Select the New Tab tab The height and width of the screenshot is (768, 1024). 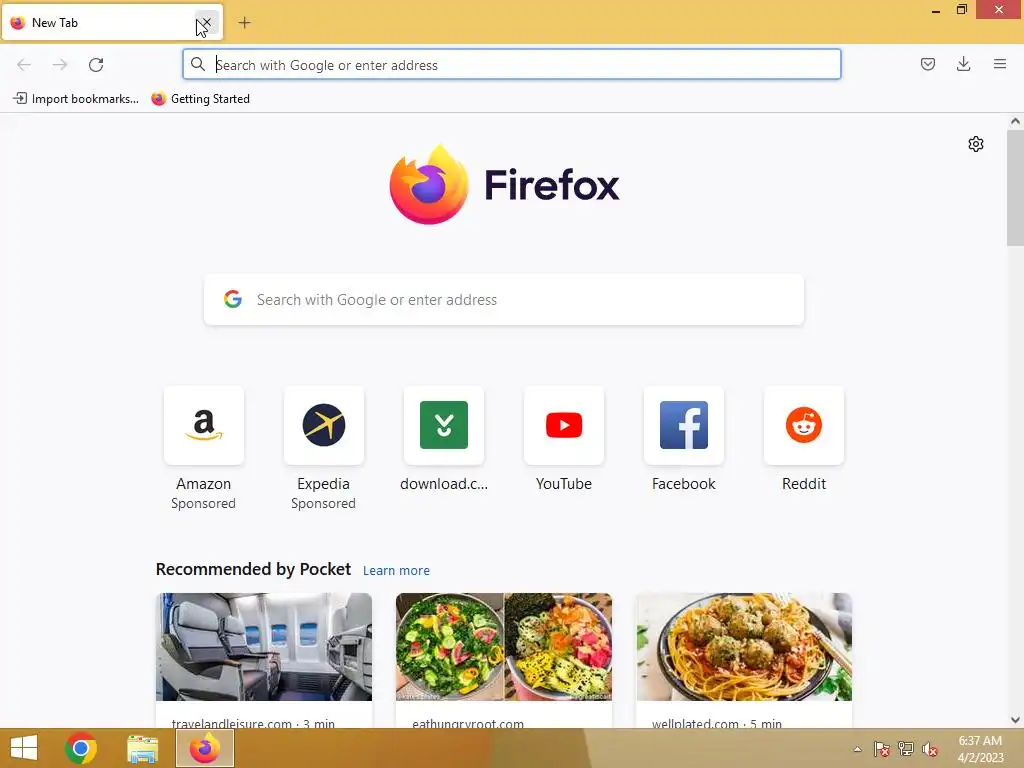[x=112, y=23]
